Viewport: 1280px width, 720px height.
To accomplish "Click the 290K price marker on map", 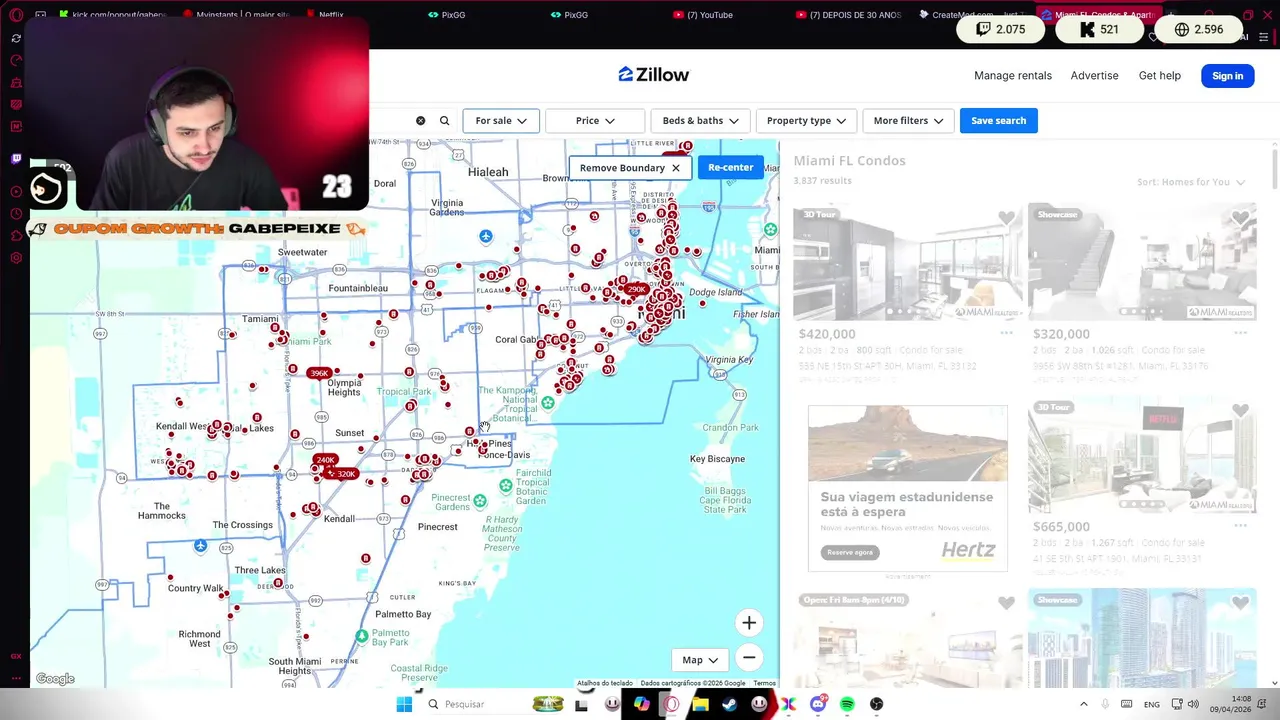I will click(x=636, y=289).
